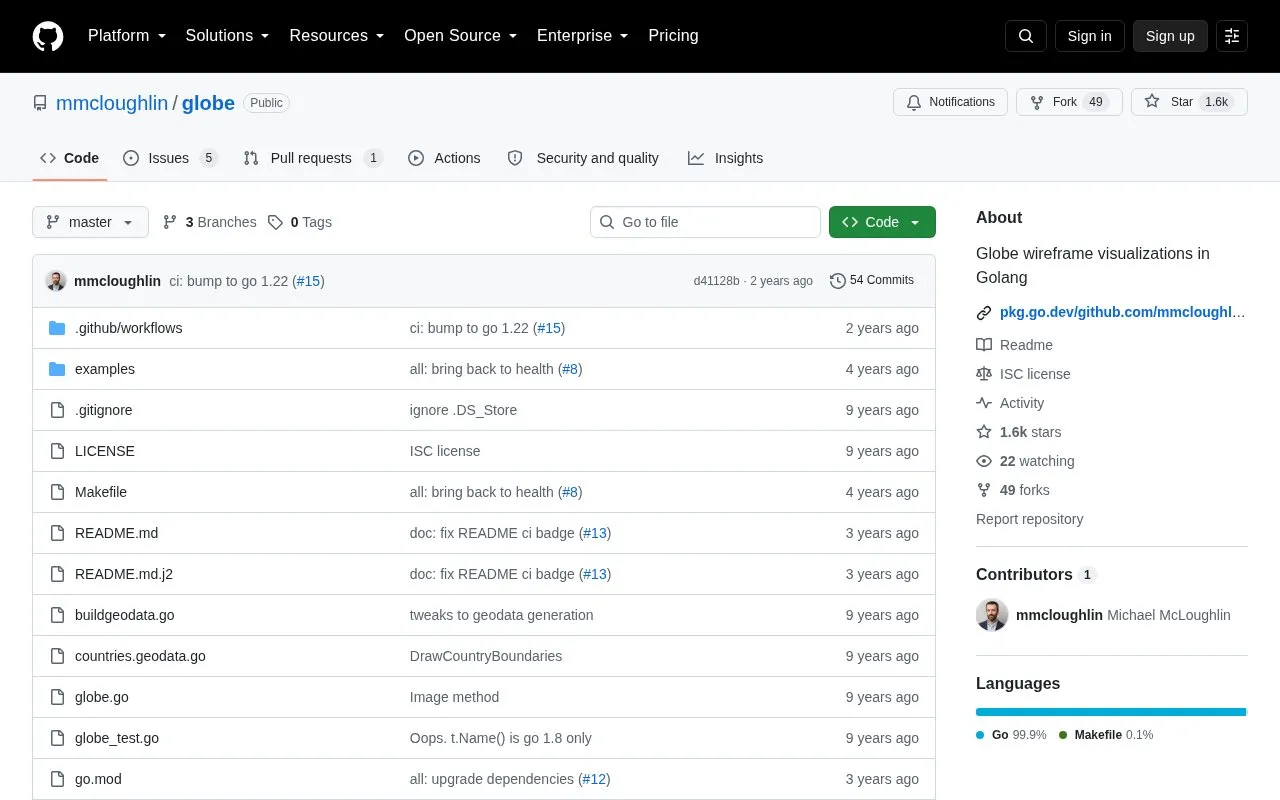The height and width of the screenshot is (800, 1280).
Task: Click the folder icon for .github/workflows
Action: (x=57, y=328)
